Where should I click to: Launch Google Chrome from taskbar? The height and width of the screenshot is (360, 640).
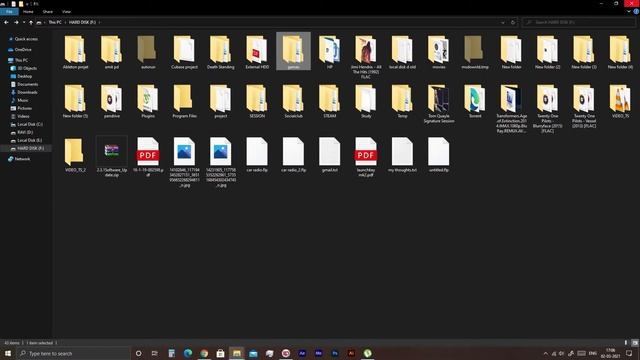(204, 353)
